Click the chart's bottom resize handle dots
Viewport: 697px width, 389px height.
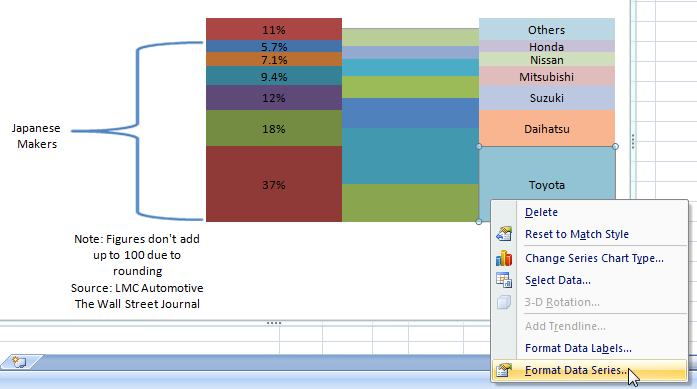tap(274, 323)
